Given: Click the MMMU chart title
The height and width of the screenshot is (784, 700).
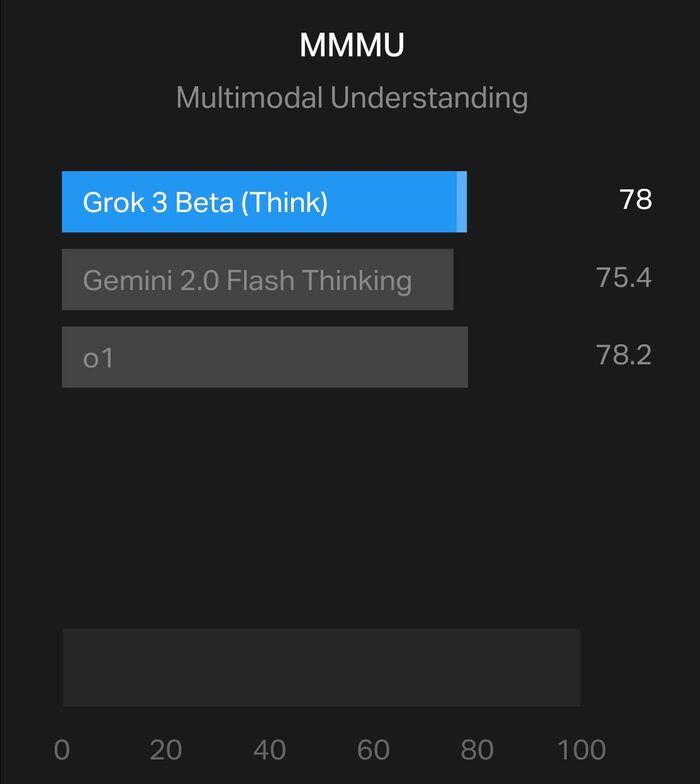Looking at the screenshot, I should pyautogui.click(x=352, y=45).
